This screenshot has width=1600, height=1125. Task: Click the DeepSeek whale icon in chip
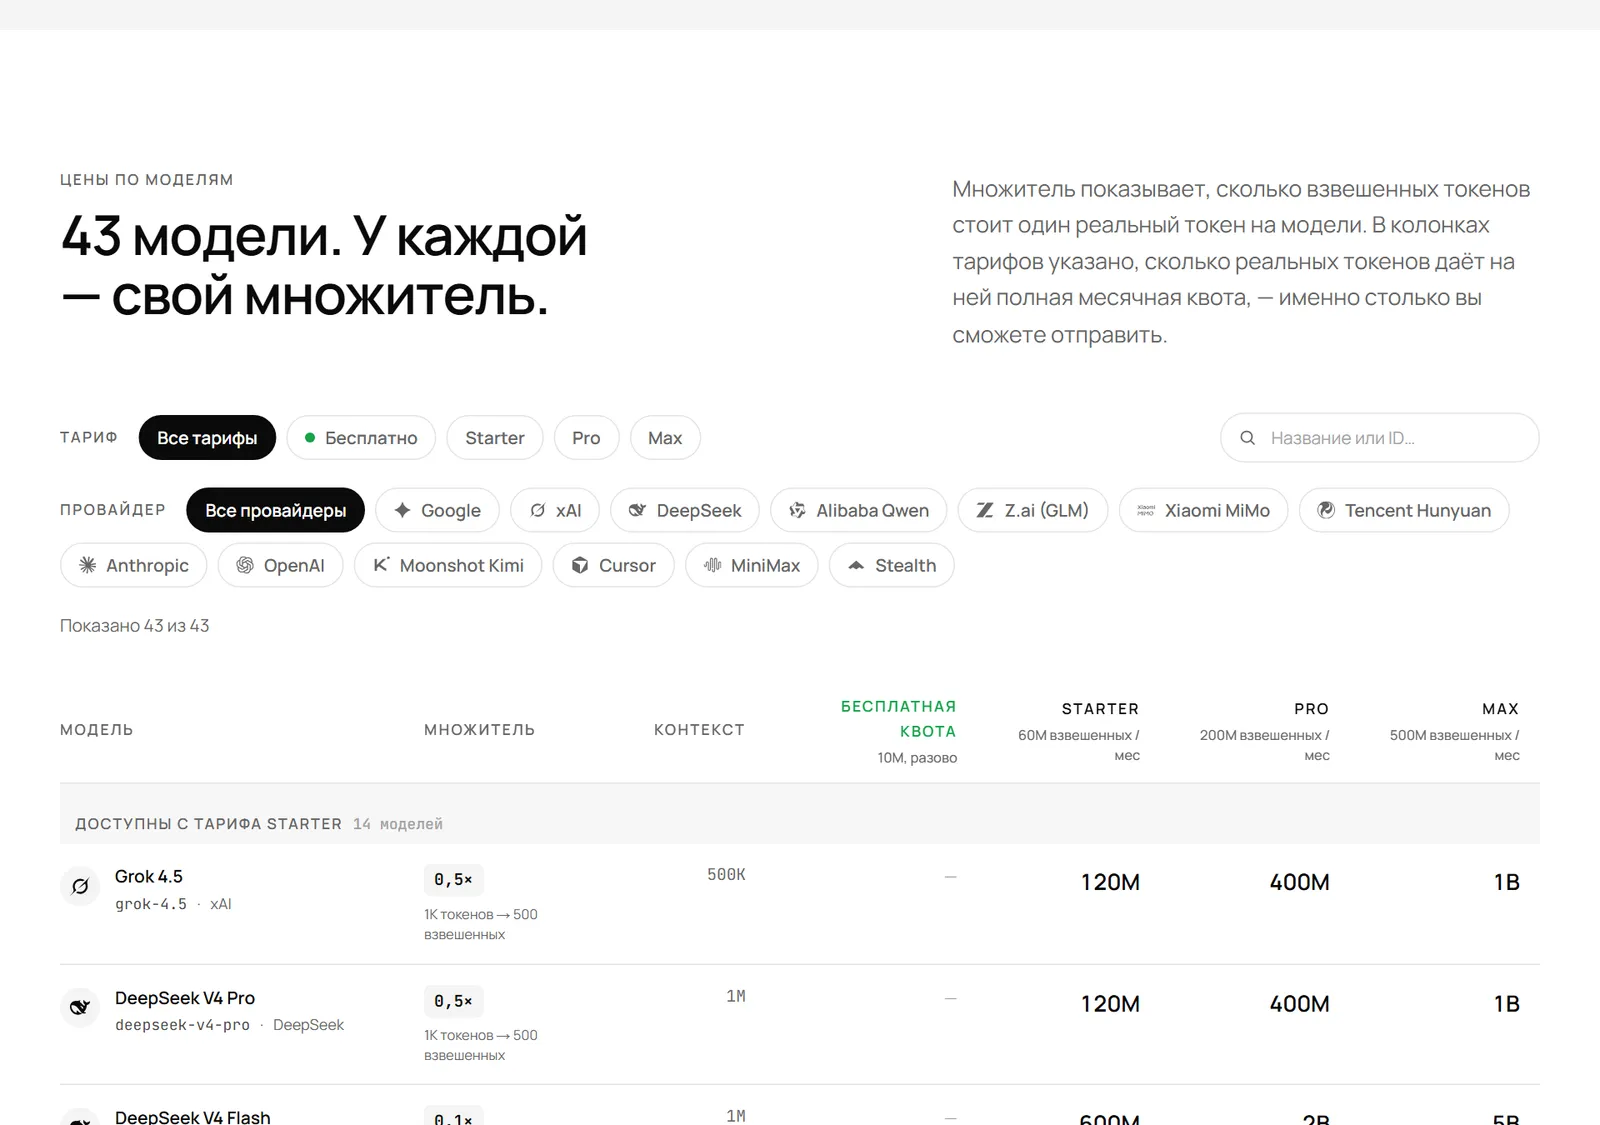(637, 510)
